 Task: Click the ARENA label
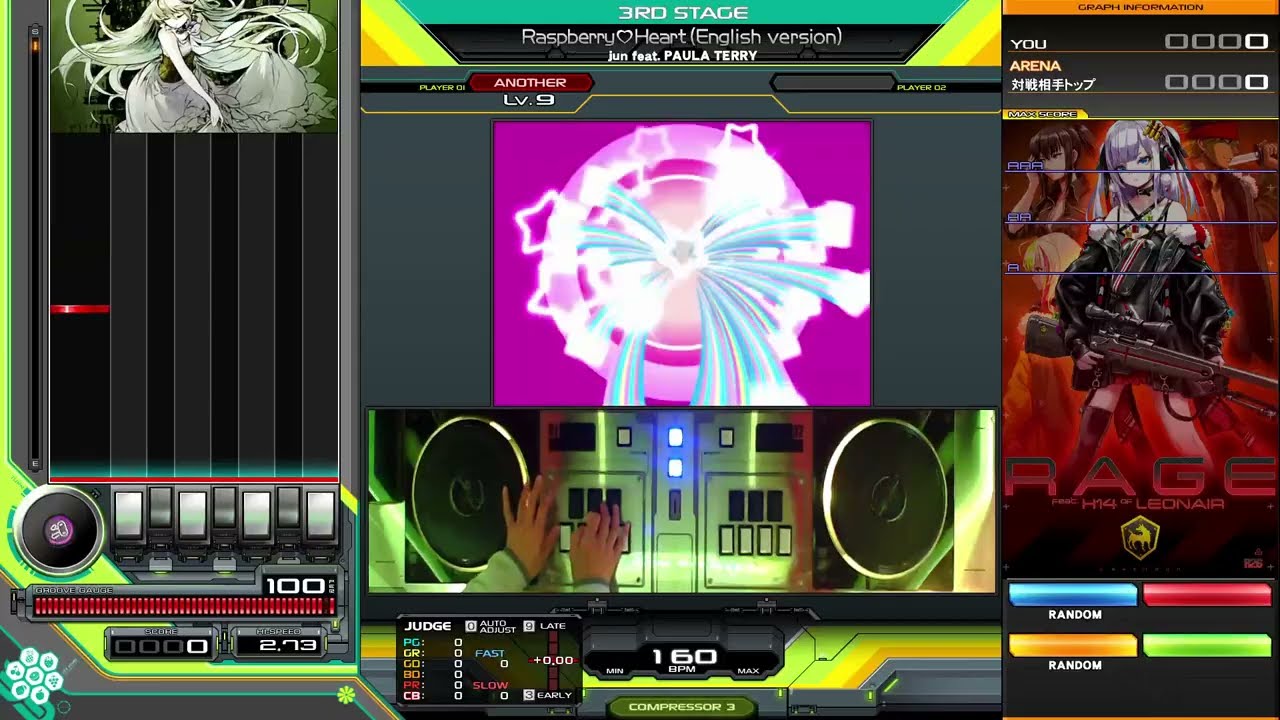[x=1035, y=66]
